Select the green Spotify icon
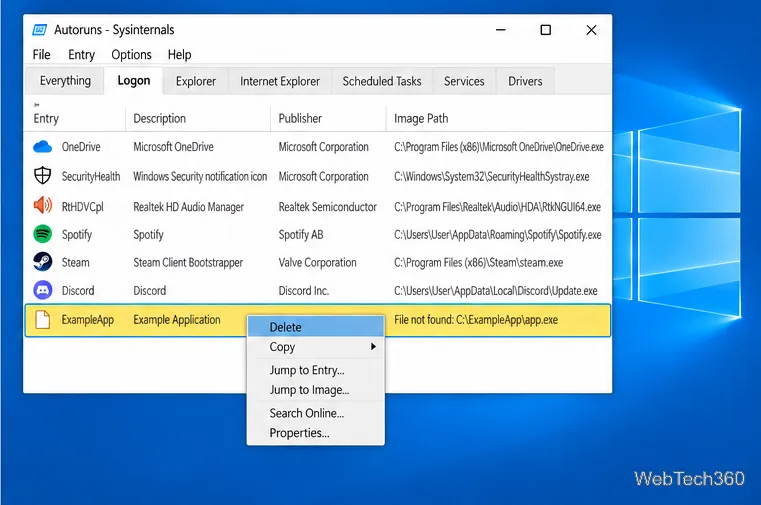This screenshot has height=505, width=761. click(x=43, y=234)
